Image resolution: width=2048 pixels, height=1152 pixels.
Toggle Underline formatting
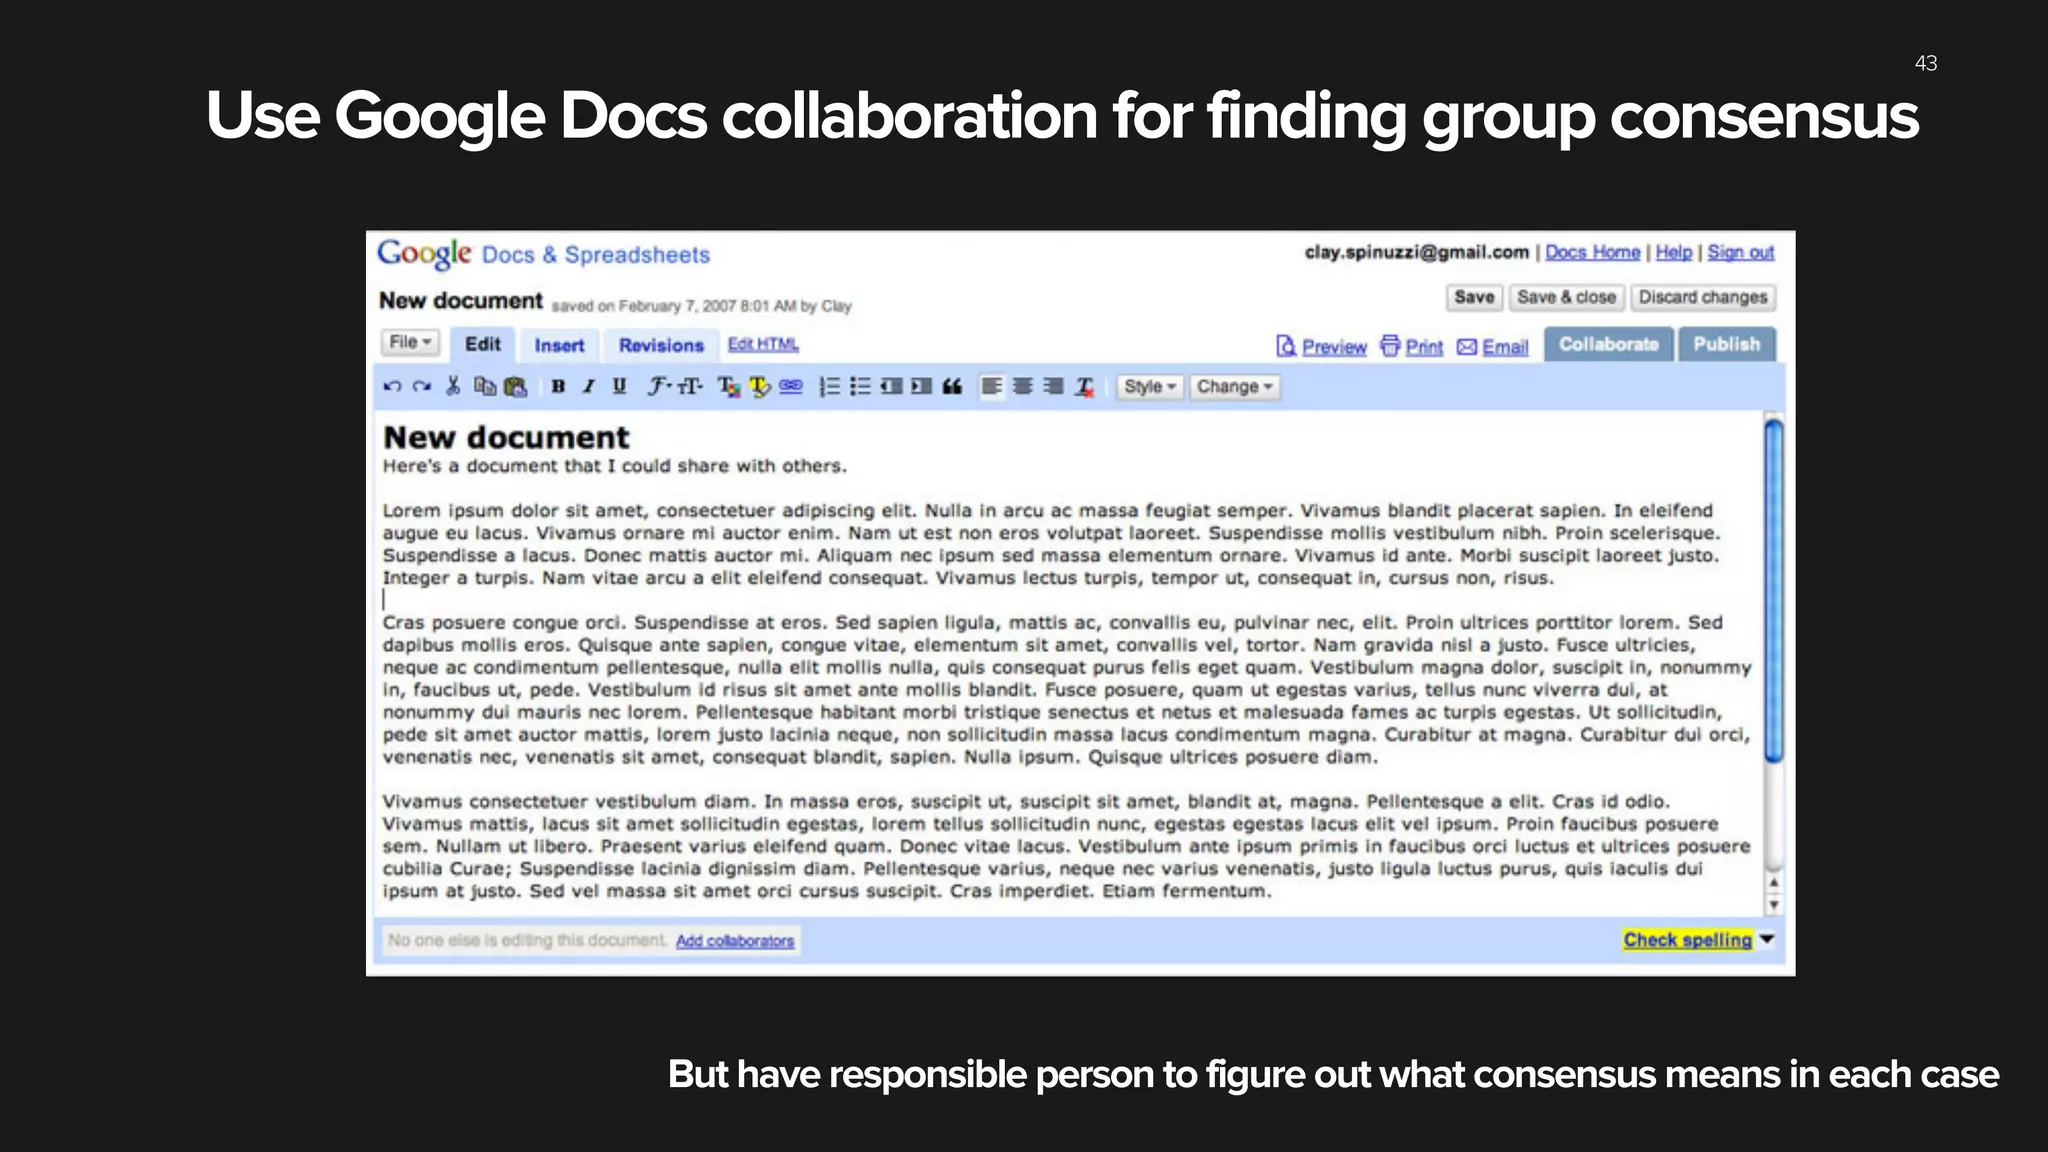click(x=619, y=387)
